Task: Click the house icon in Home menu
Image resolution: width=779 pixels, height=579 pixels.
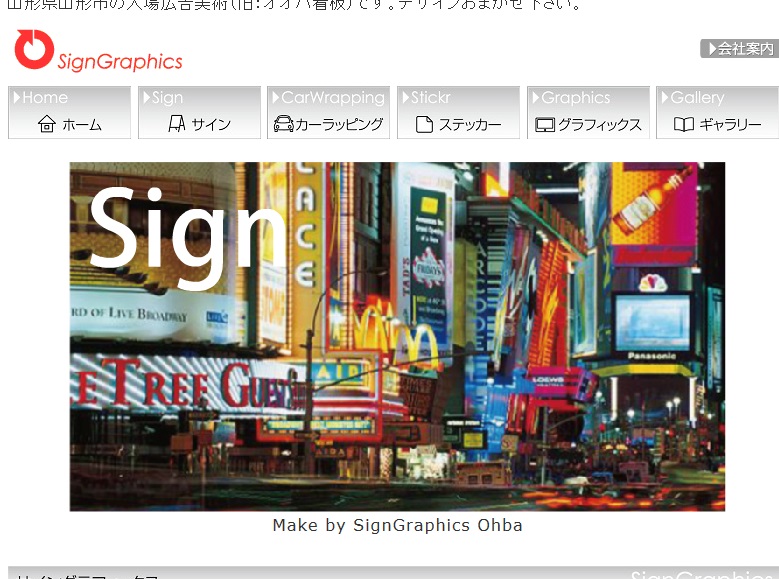Action: [47, 124]
